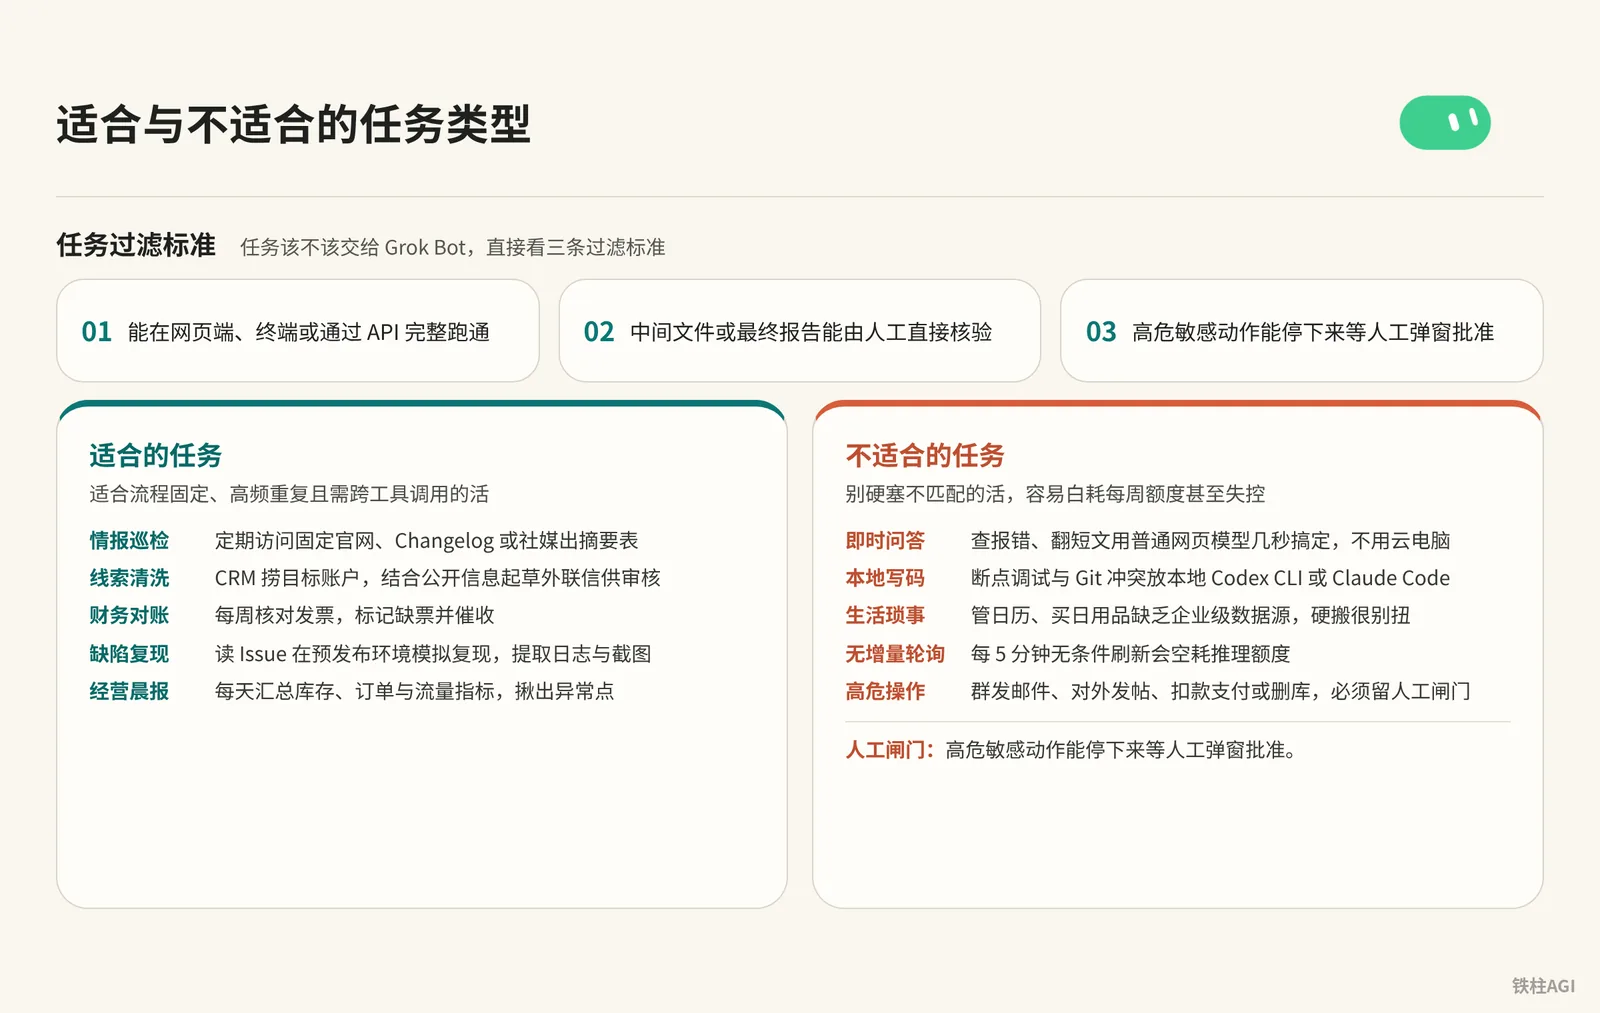Click the 即时问答 label
The height and width of the screenshot is (1013, 1600).
[885, 541]
